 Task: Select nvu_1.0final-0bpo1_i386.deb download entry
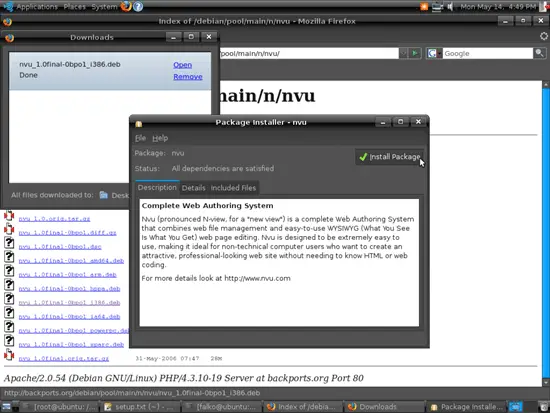(110, 71)
